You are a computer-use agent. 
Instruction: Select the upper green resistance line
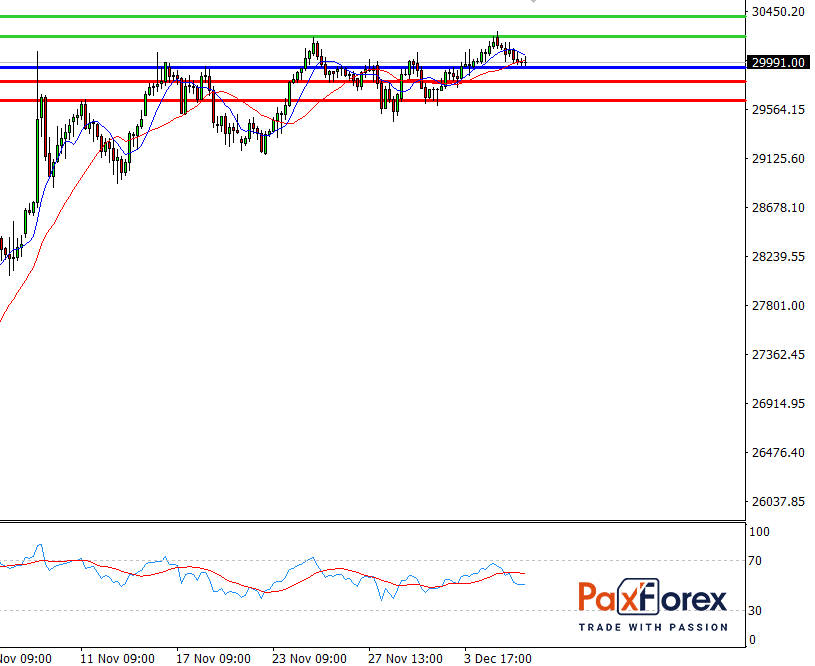tap(373, 17)
